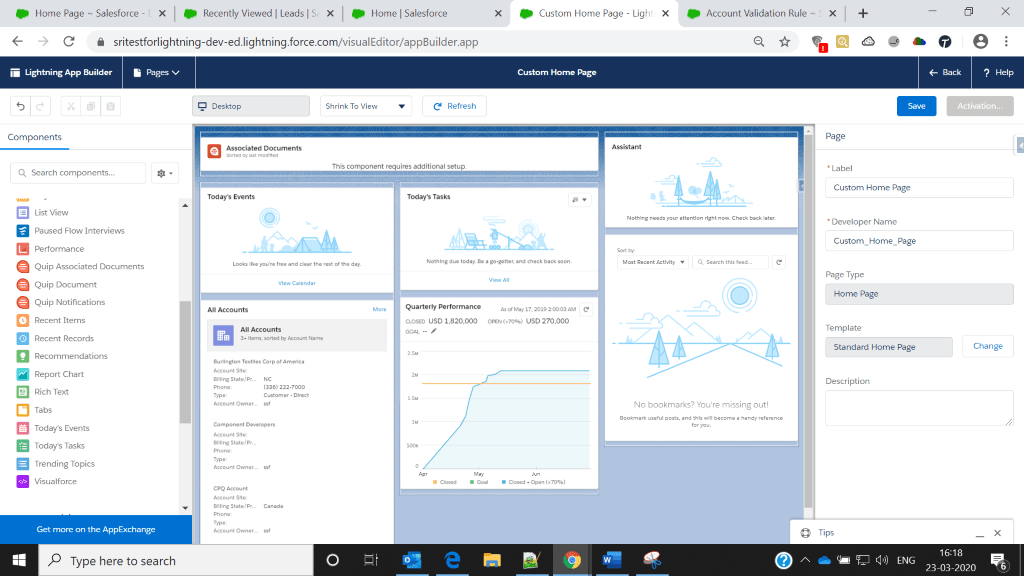Refresh the Quarterly Performance chart
Viewport: 1024px width, 576px height.
tap(587, 309)
